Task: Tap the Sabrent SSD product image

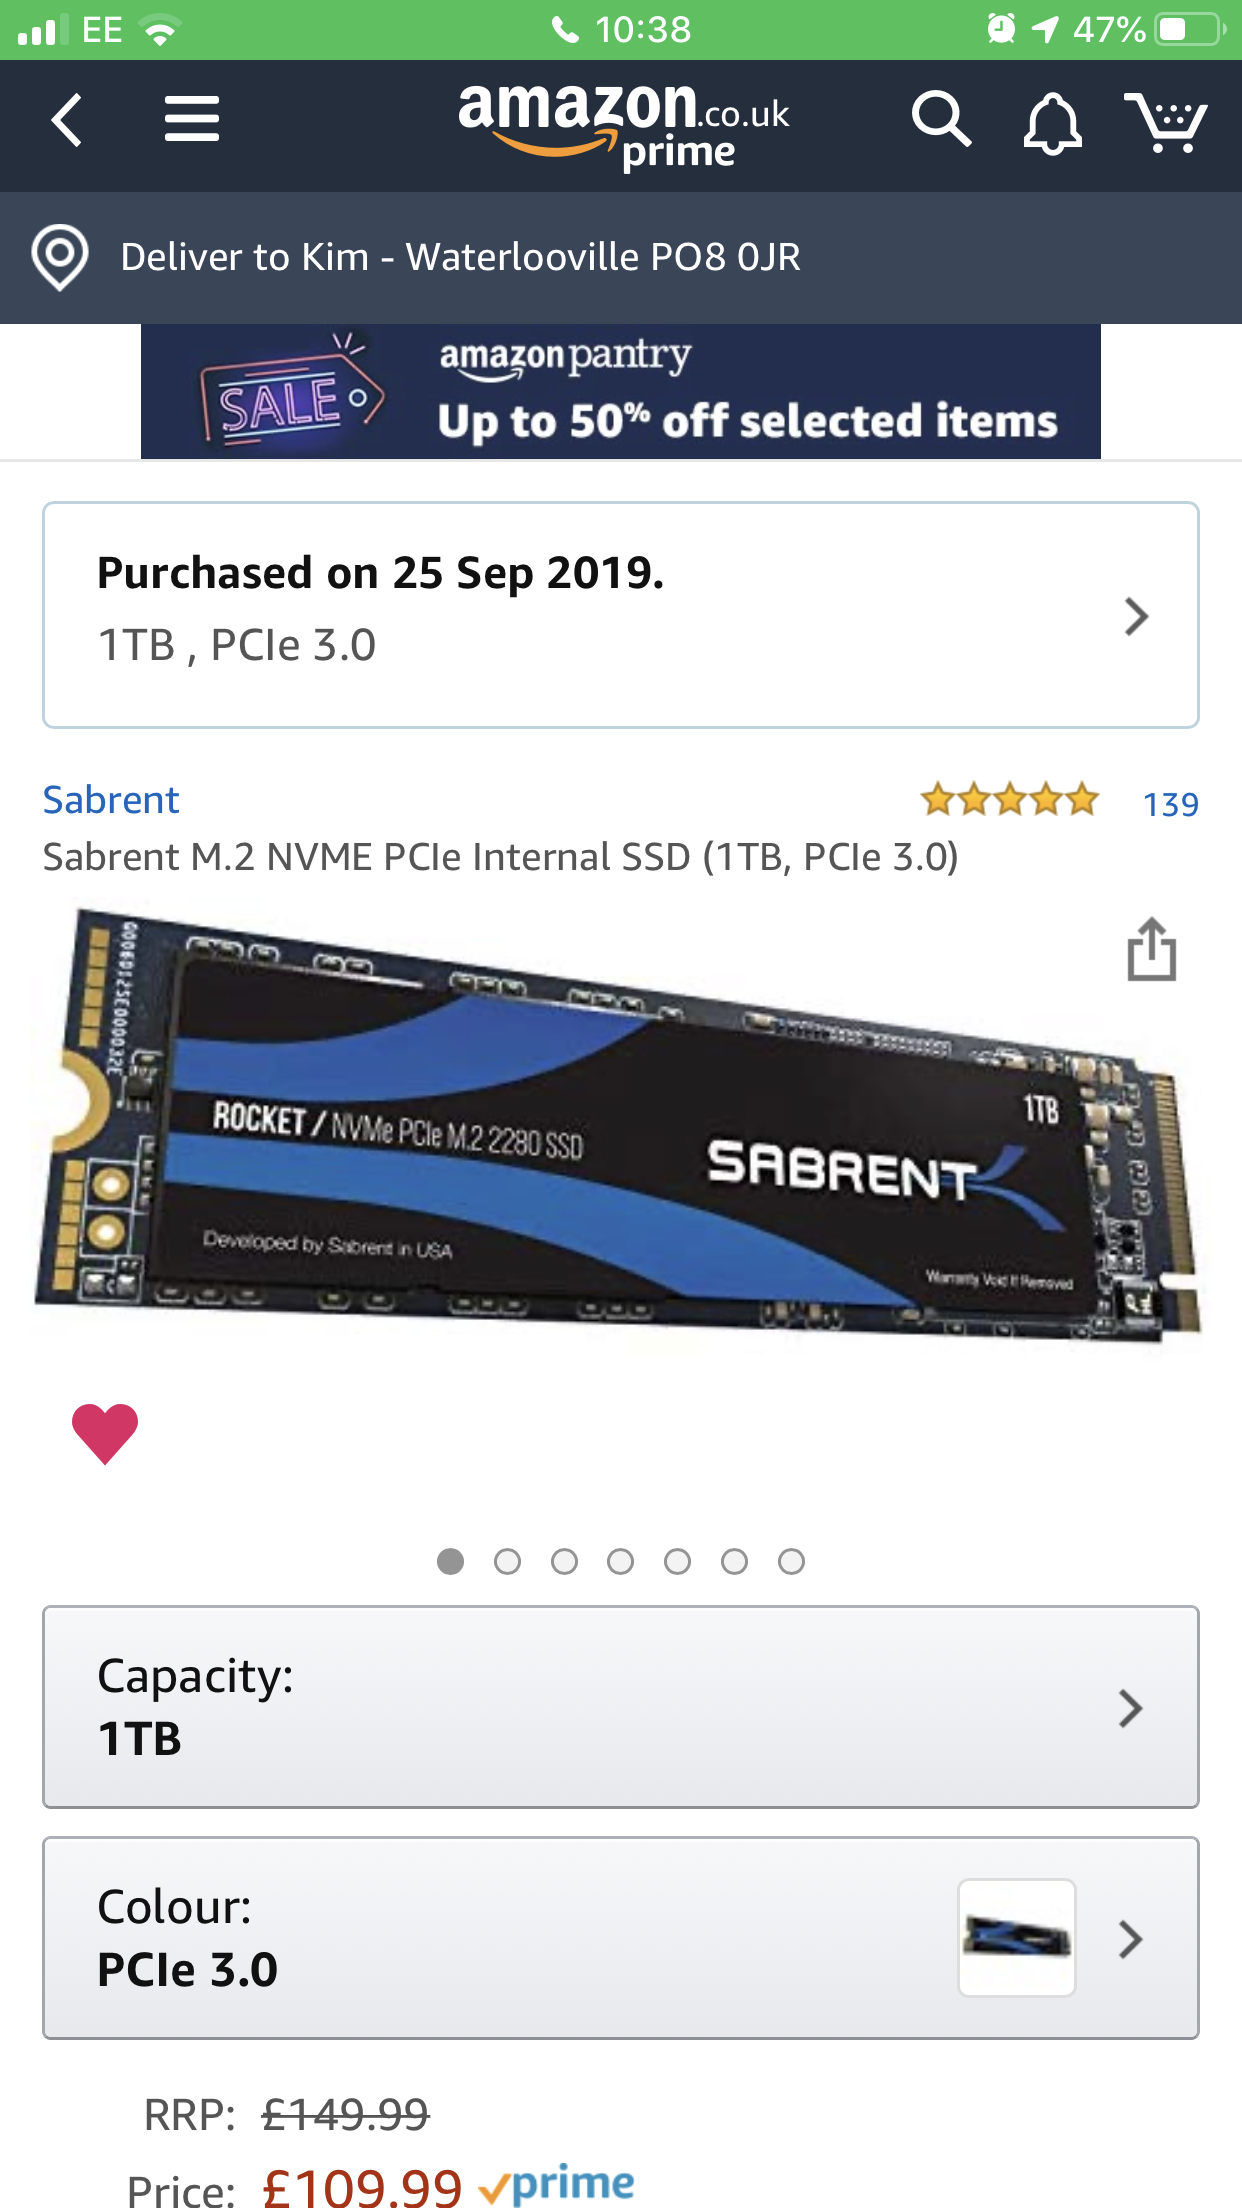Action: pyautogui.click(x=618, y=1125)
